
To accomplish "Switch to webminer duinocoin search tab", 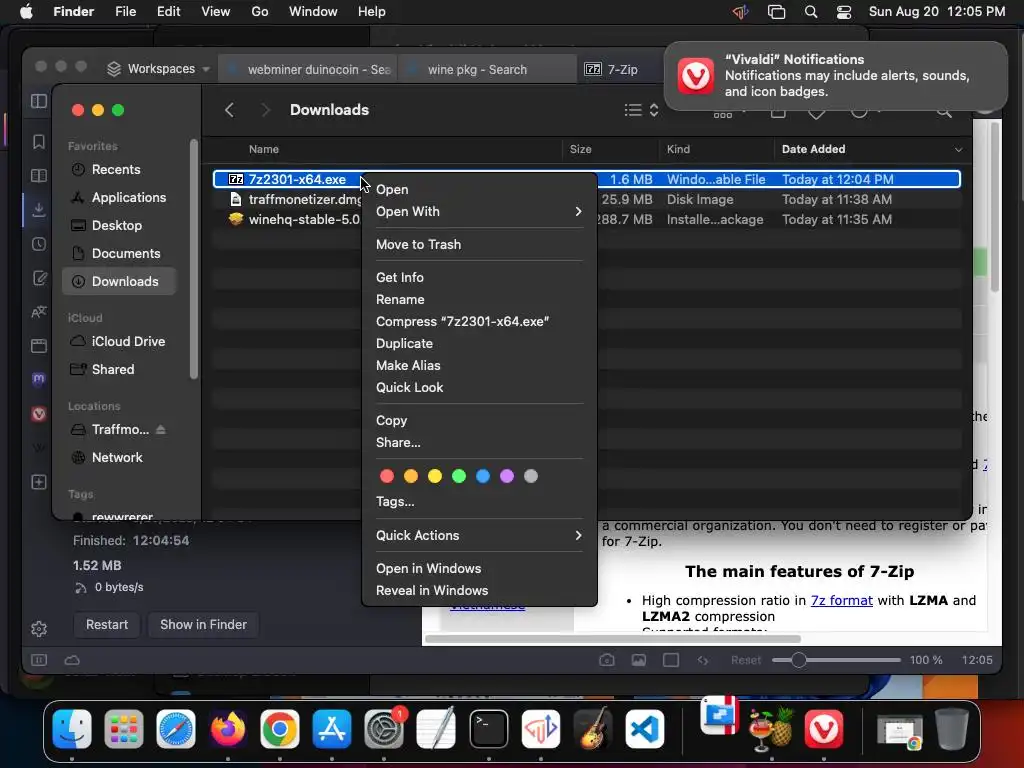I will 309,69.
